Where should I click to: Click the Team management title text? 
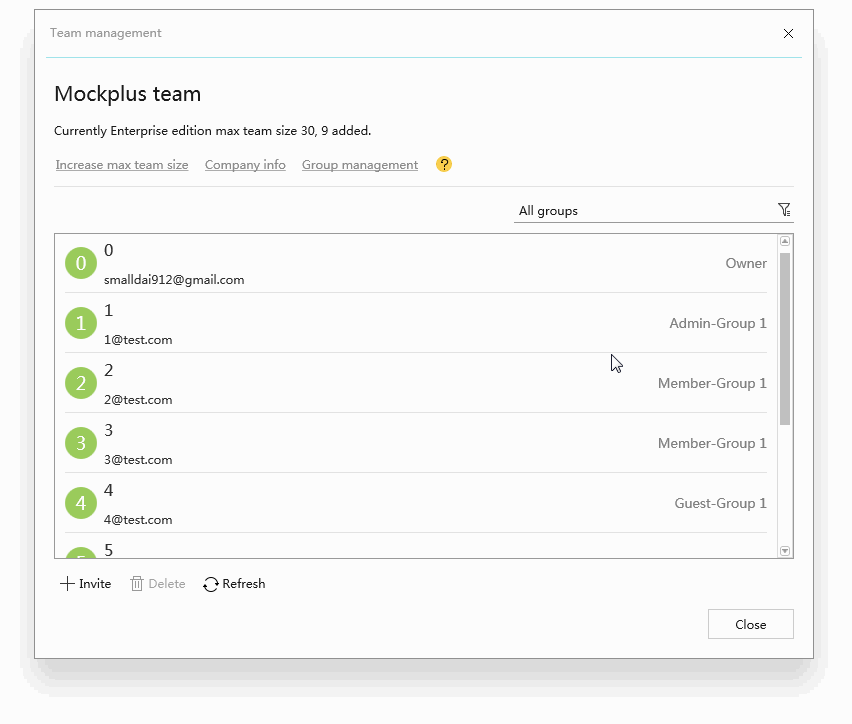[x=105, y=33]
